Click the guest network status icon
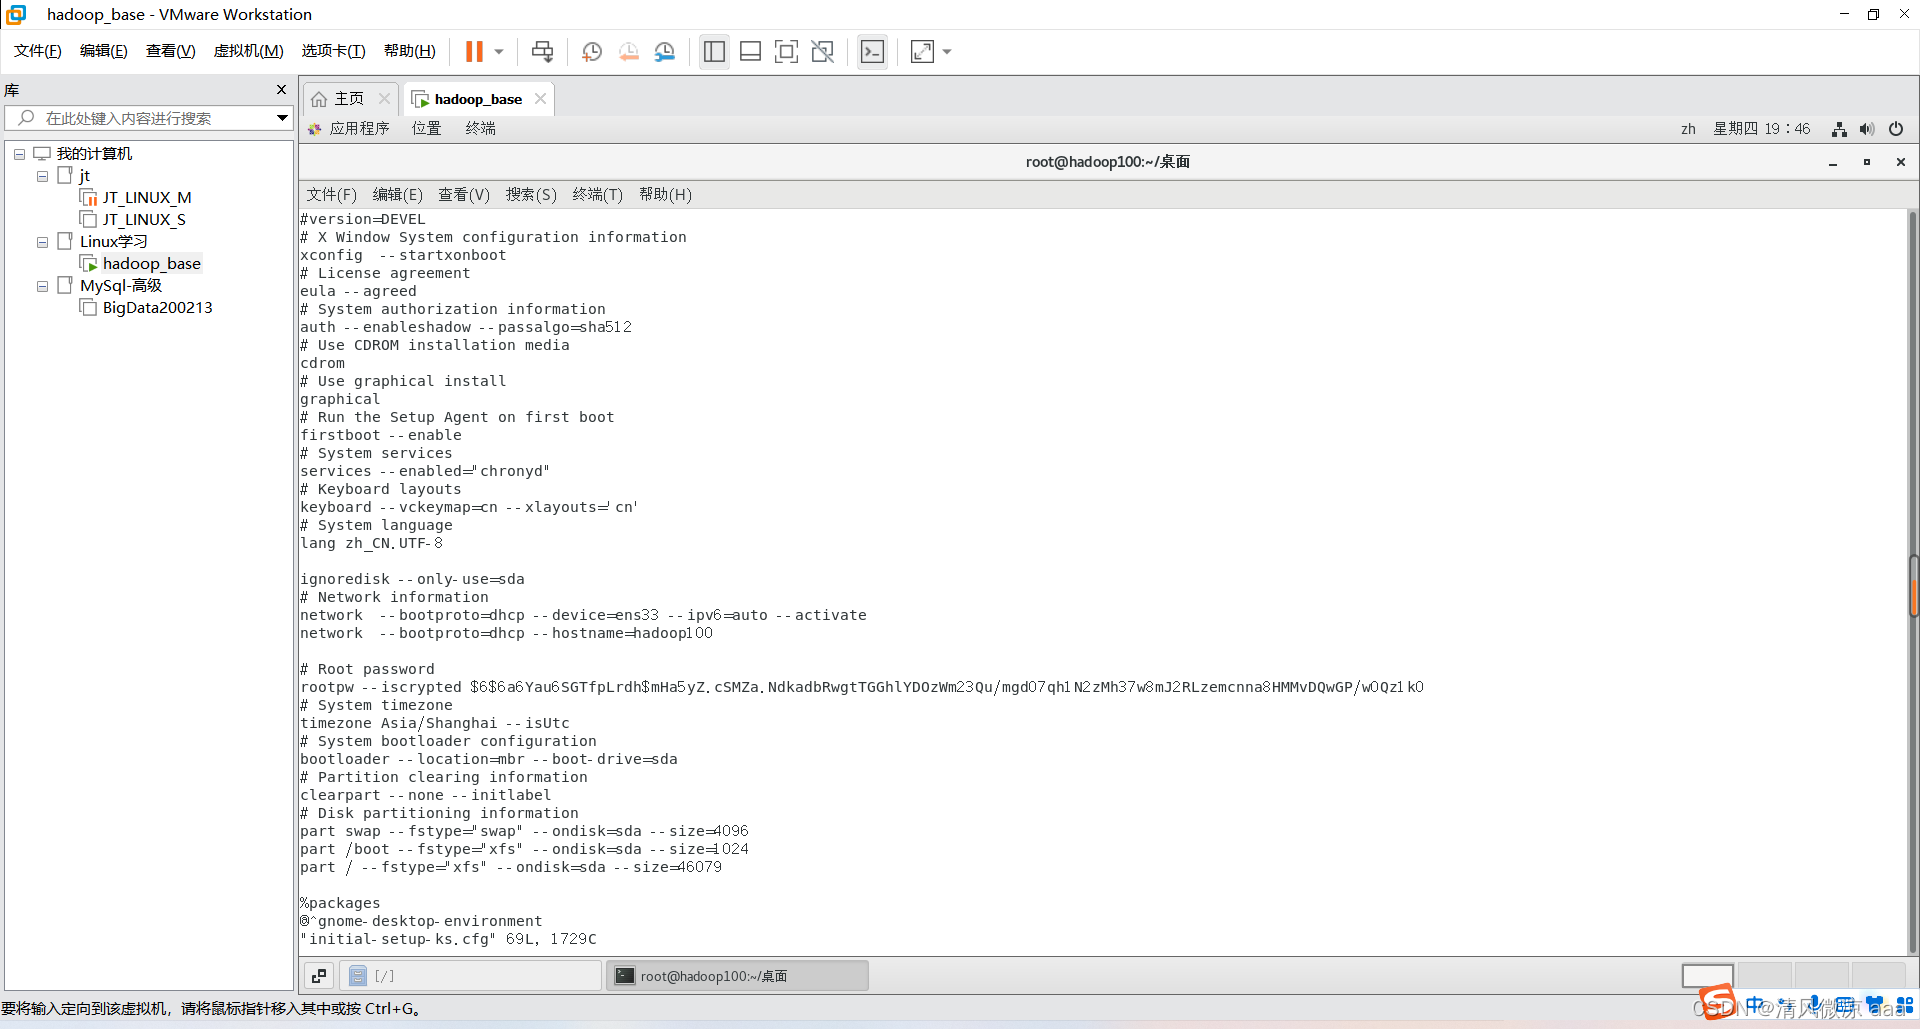 click(1839, 129)
